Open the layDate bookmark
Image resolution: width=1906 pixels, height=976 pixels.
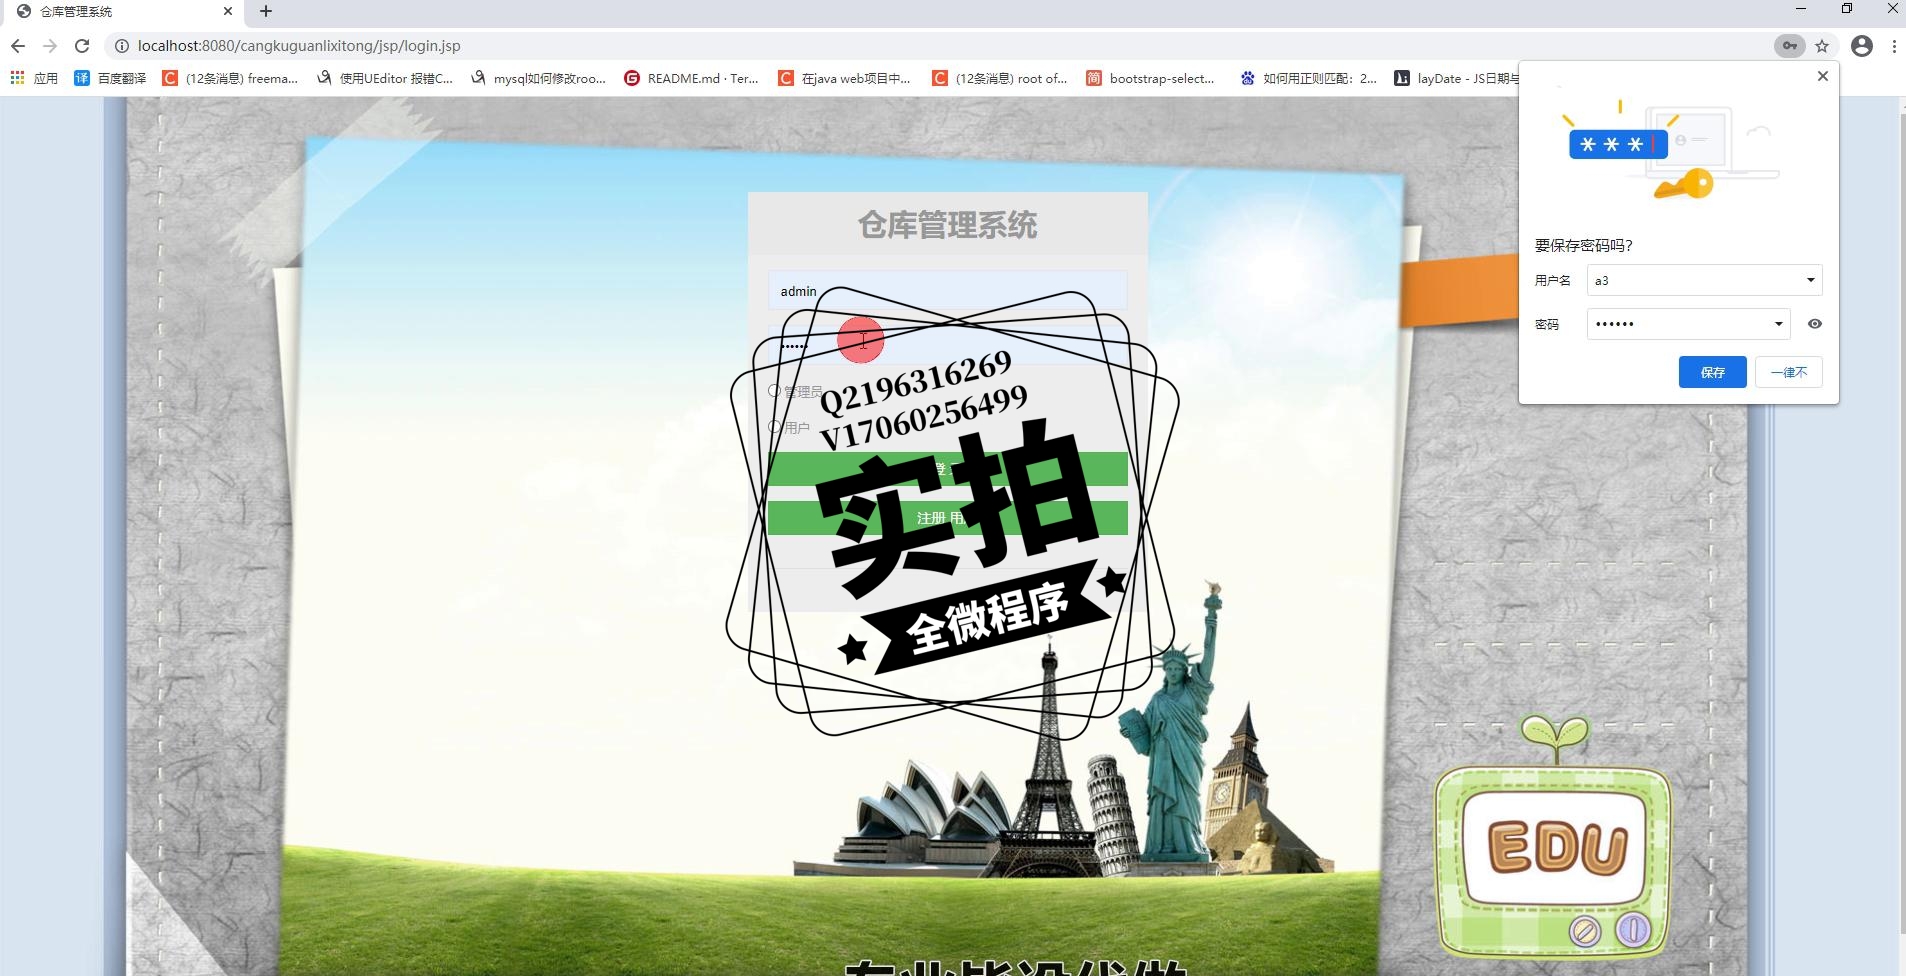(1457, 78)
